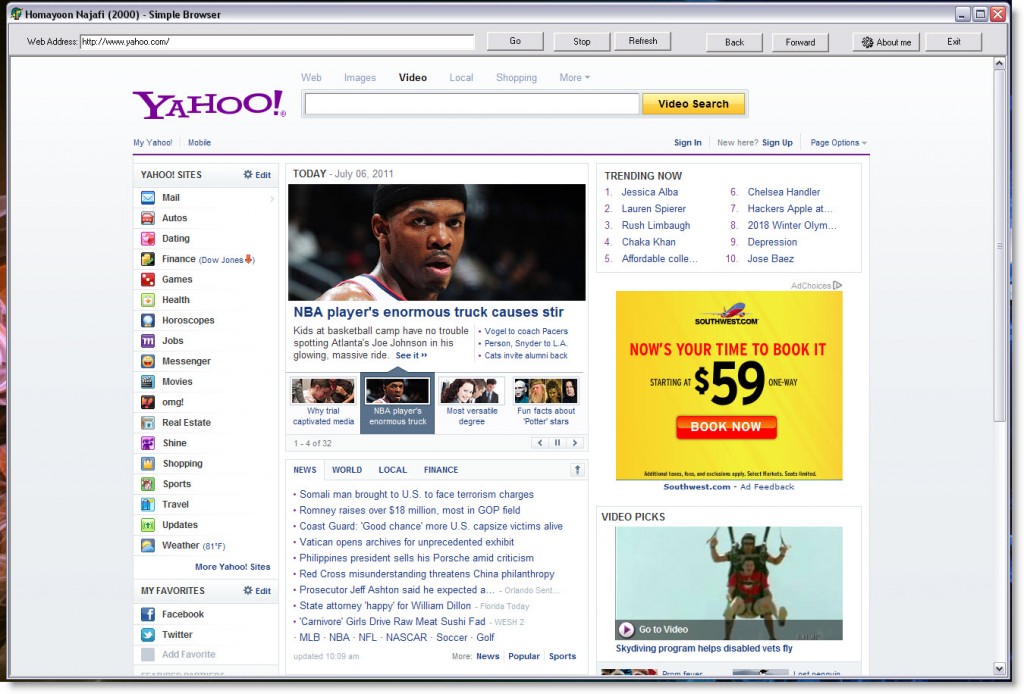Select the Add Favorite placeholder icon
Screen dimensions: 1024x694
pyautogui.click(x=148, y=655)
